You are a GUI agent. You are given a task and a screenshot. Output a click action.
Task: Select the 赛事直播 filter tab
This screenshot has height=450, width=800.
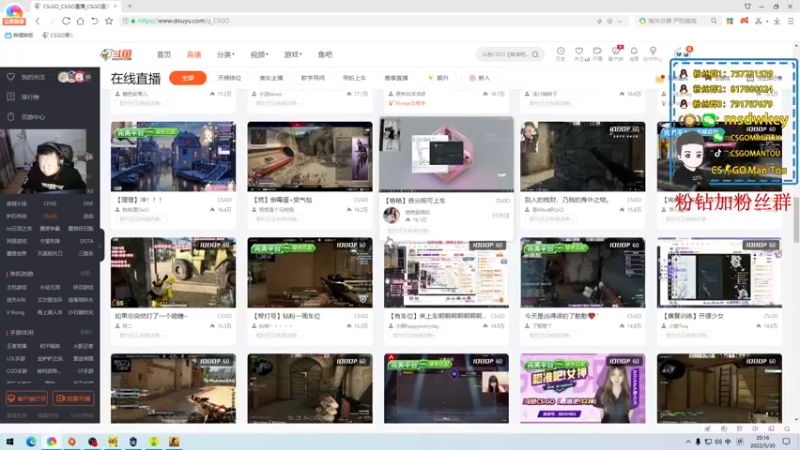pyautogui.click(x=396, y=78)
